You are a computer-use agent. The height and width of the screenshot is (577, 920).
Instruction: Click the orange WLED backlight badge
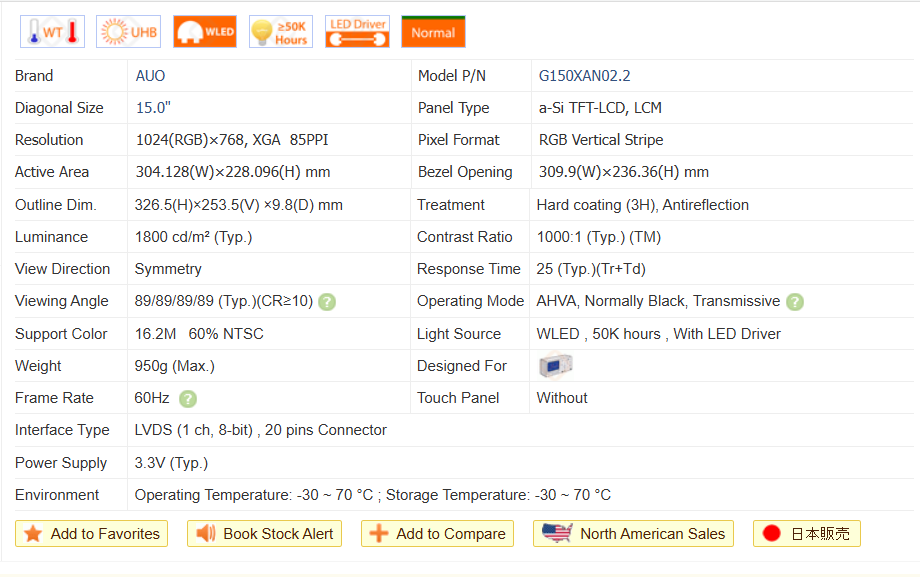[204, 32]
